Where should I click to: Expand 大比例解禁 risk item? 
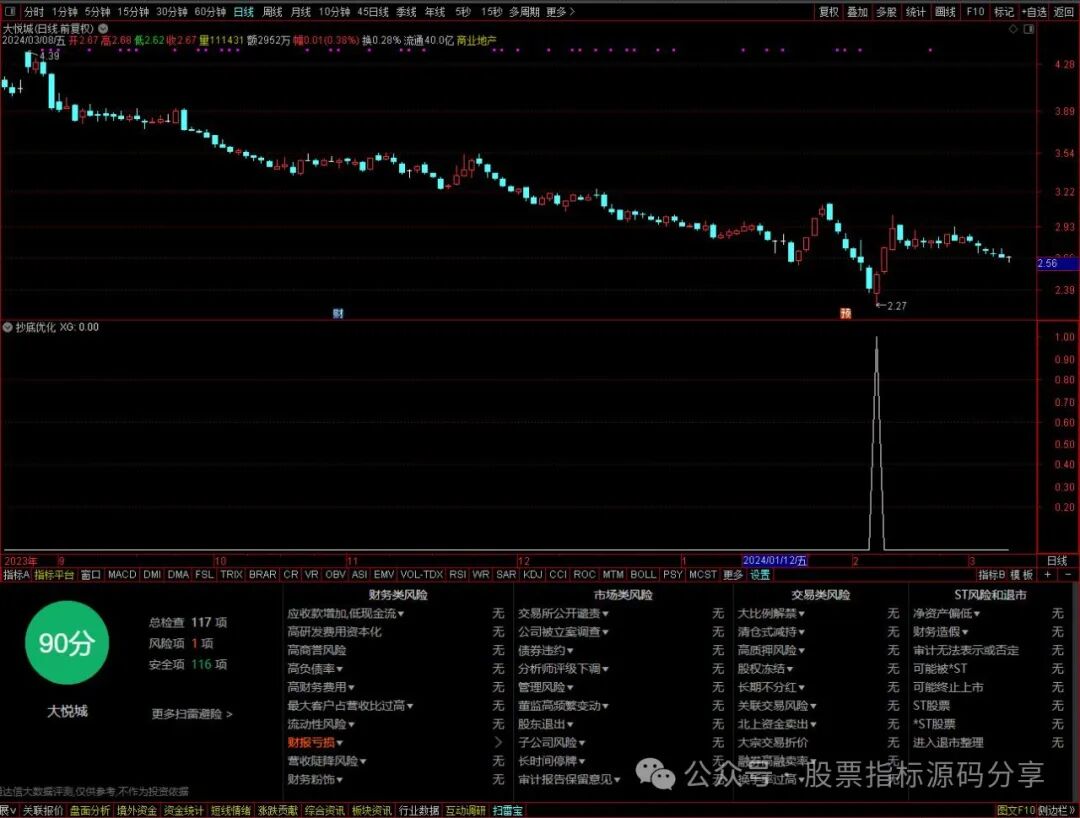point(771,613)
